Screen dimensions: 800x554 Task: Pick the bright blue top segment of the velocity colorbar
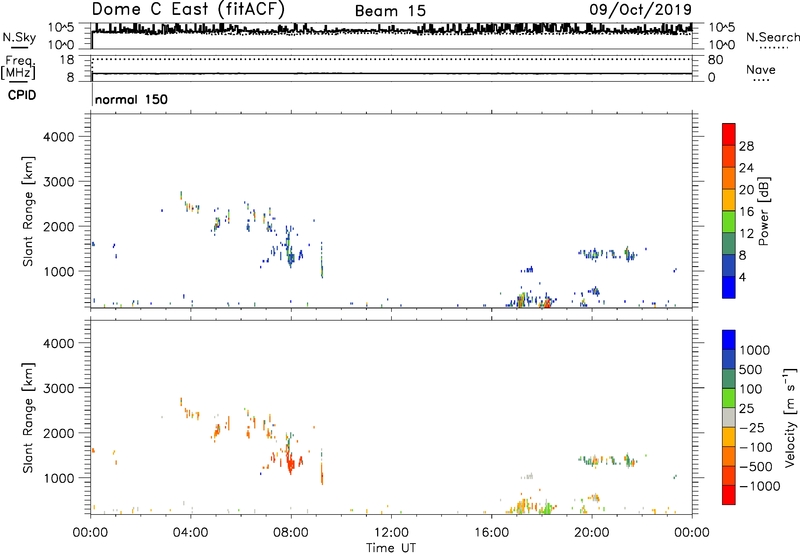coord(729,340)
